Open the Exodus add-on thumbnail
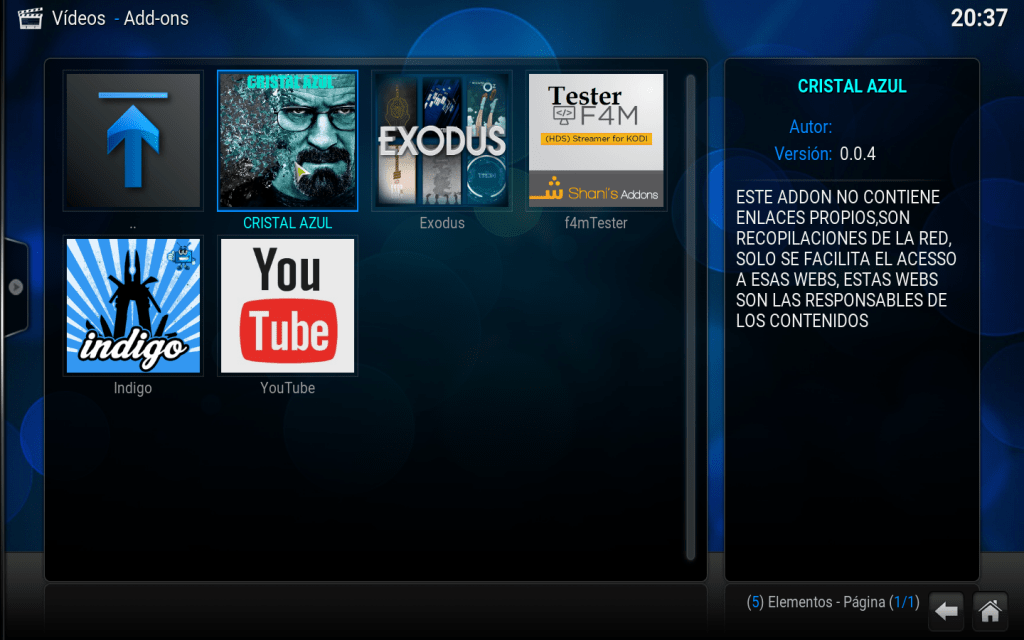 (x=442, y=140)
